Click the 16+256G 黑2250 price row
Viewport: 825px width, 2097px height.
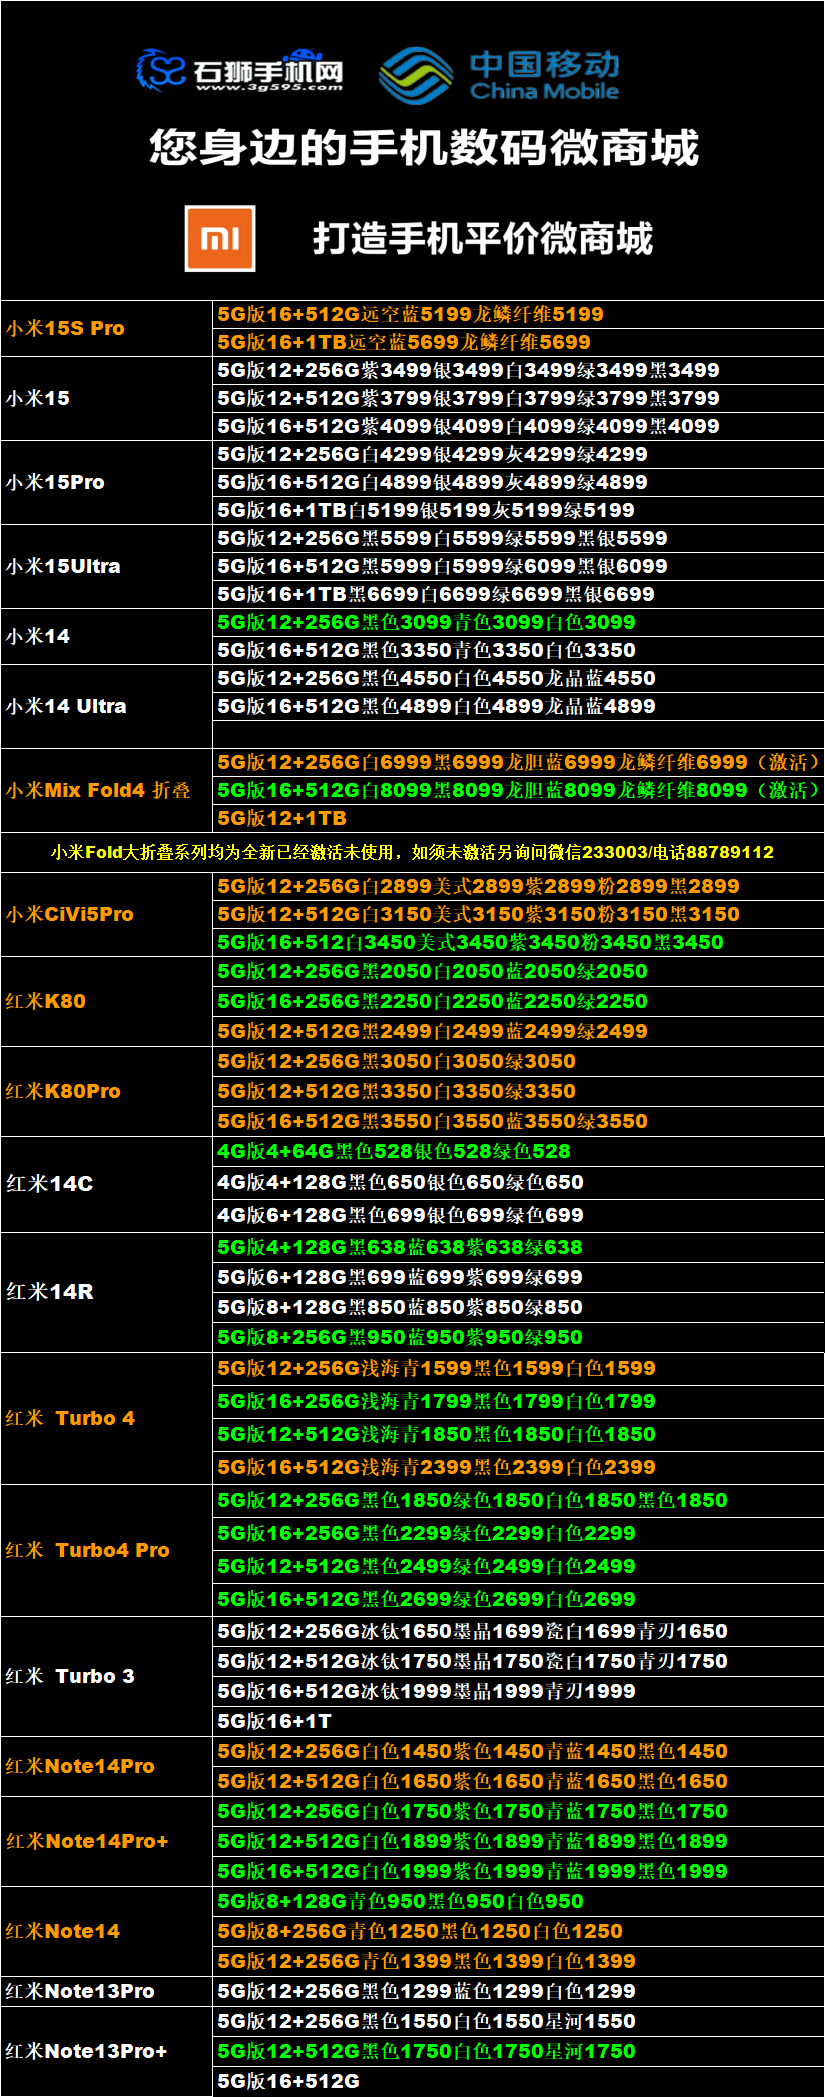pos(519,1001)
